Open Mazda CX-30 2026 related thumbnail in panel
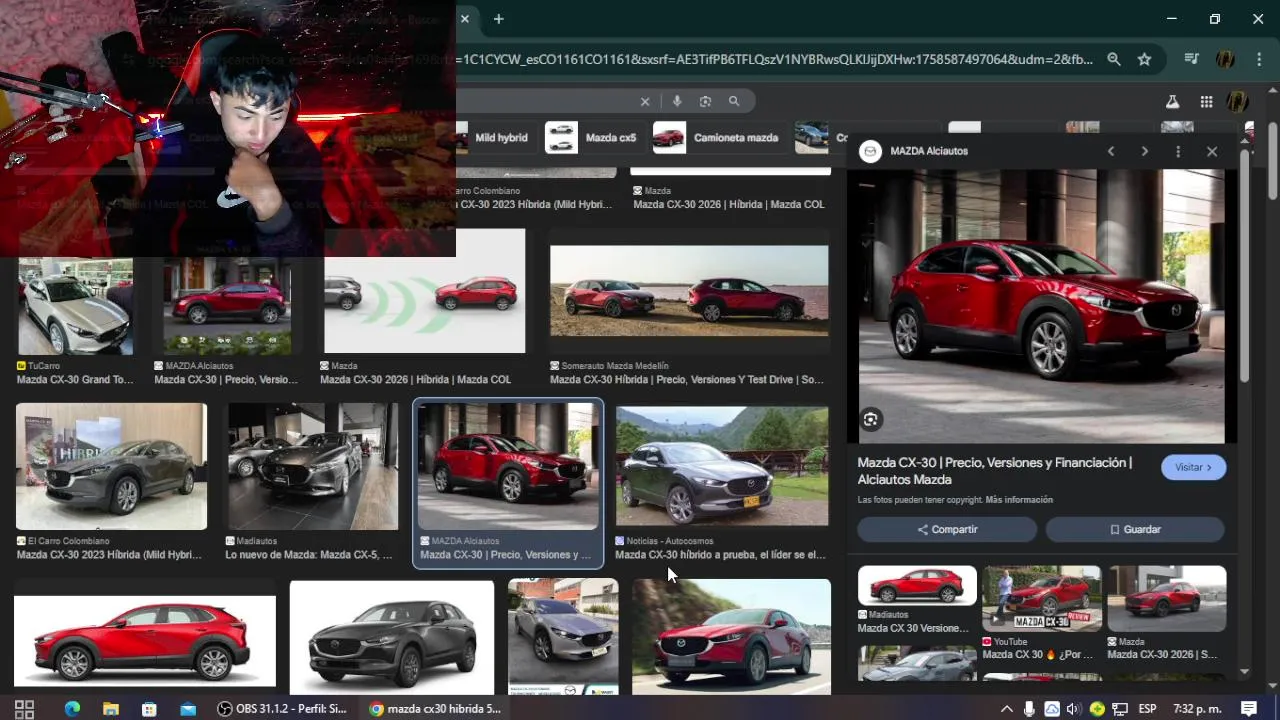This screenshot has width=1280, height=720. point(1166,598)
